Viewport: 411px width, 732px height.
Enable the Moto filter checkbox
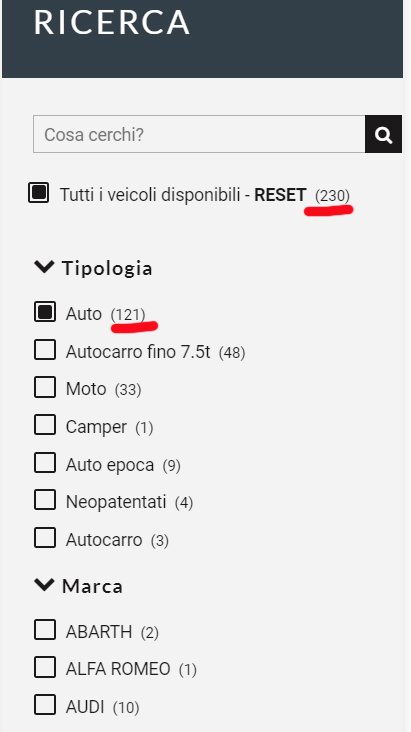[45, 387]
